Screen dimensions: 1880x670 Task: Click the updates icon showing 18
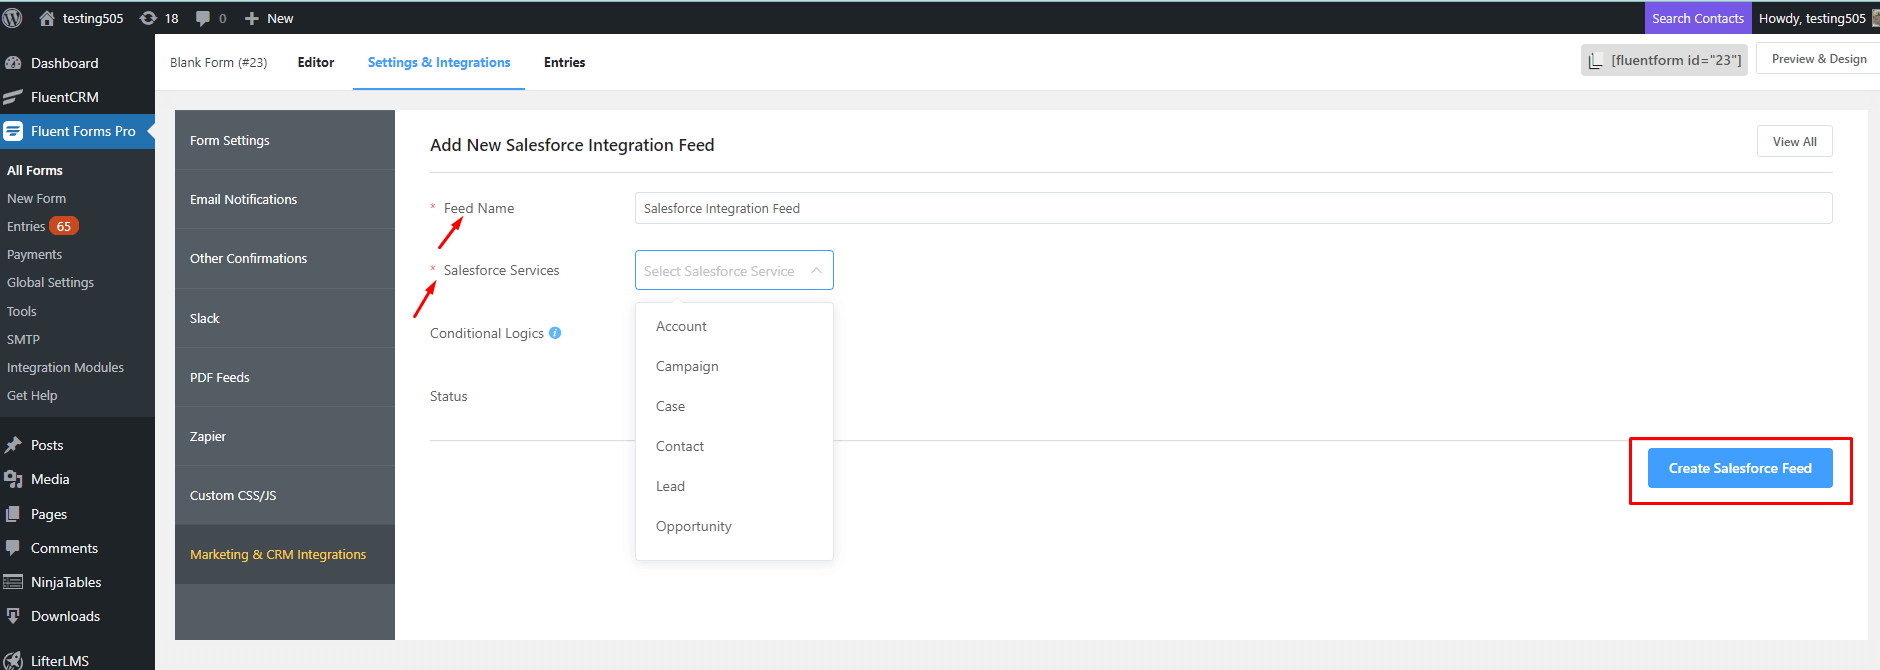(148, 18)
